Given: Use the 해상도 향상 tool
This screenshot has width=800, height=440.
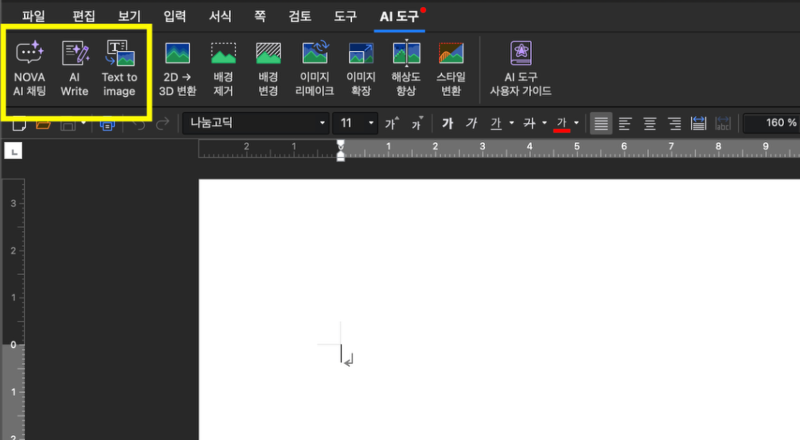Looking at the screenshot, I should click(406, 69).
